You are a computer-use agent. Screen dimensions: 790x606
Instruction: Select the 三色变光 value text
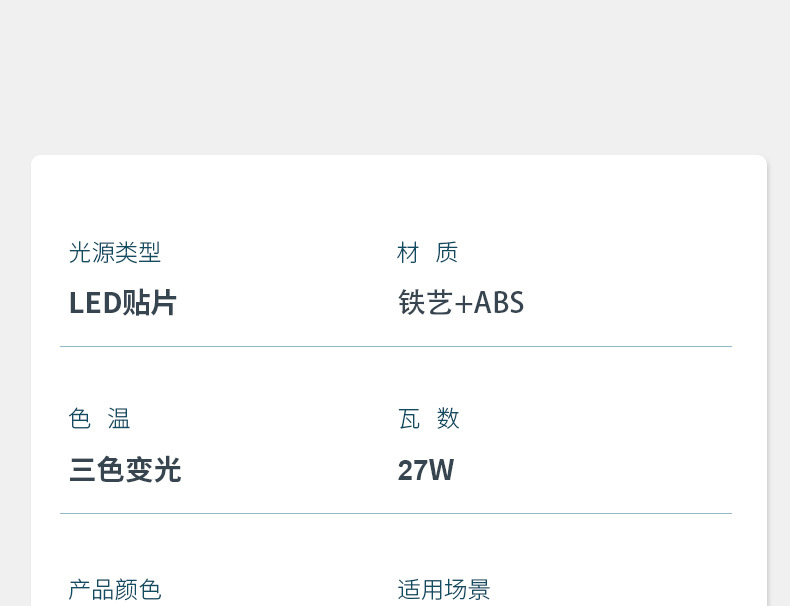pyautogui.click(x=125, y=470)
